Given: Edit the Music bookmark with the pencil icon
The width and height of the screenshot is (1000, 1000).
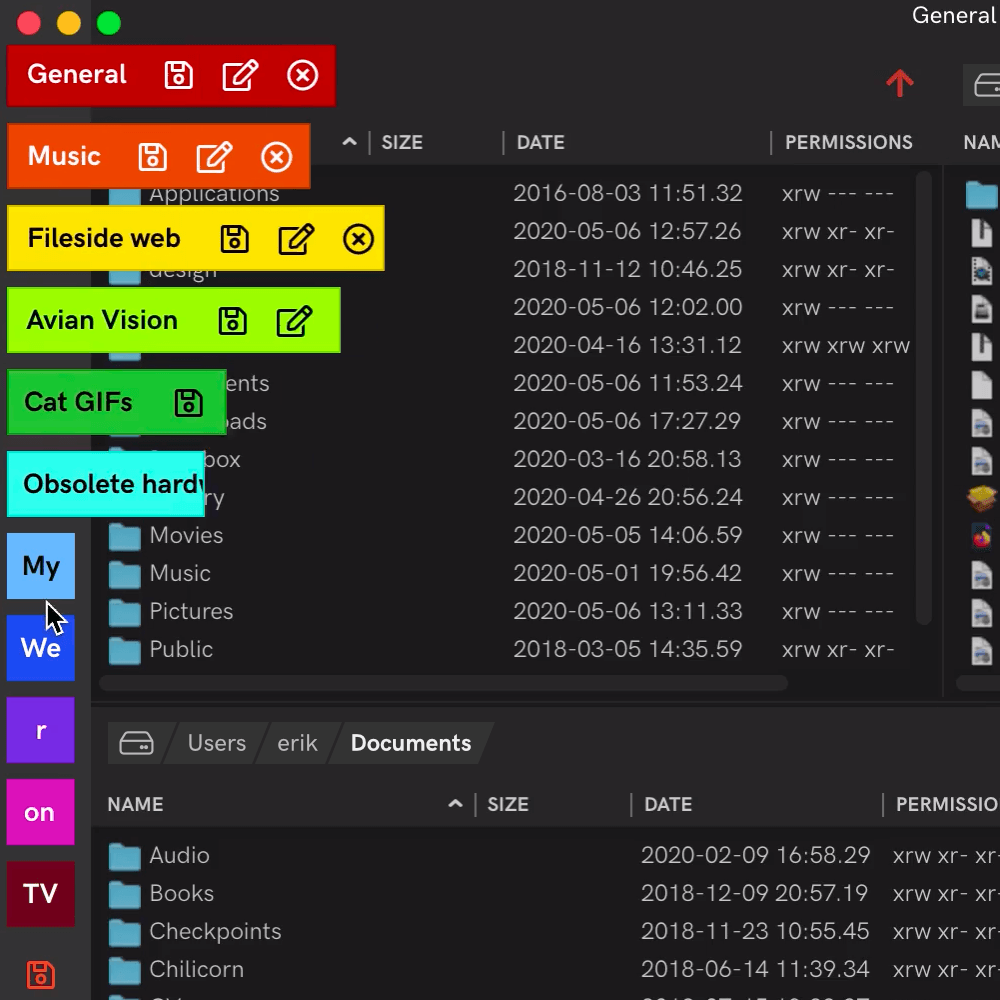Looking at the screenshot, I should (x=215, y=157).
